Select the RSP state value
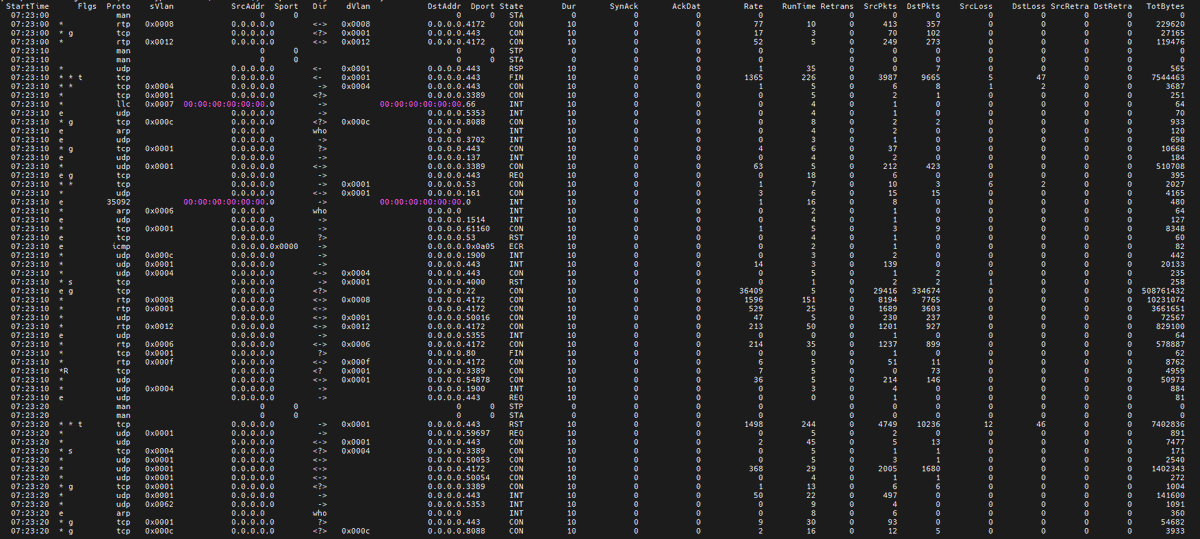 tap(516, 68)
